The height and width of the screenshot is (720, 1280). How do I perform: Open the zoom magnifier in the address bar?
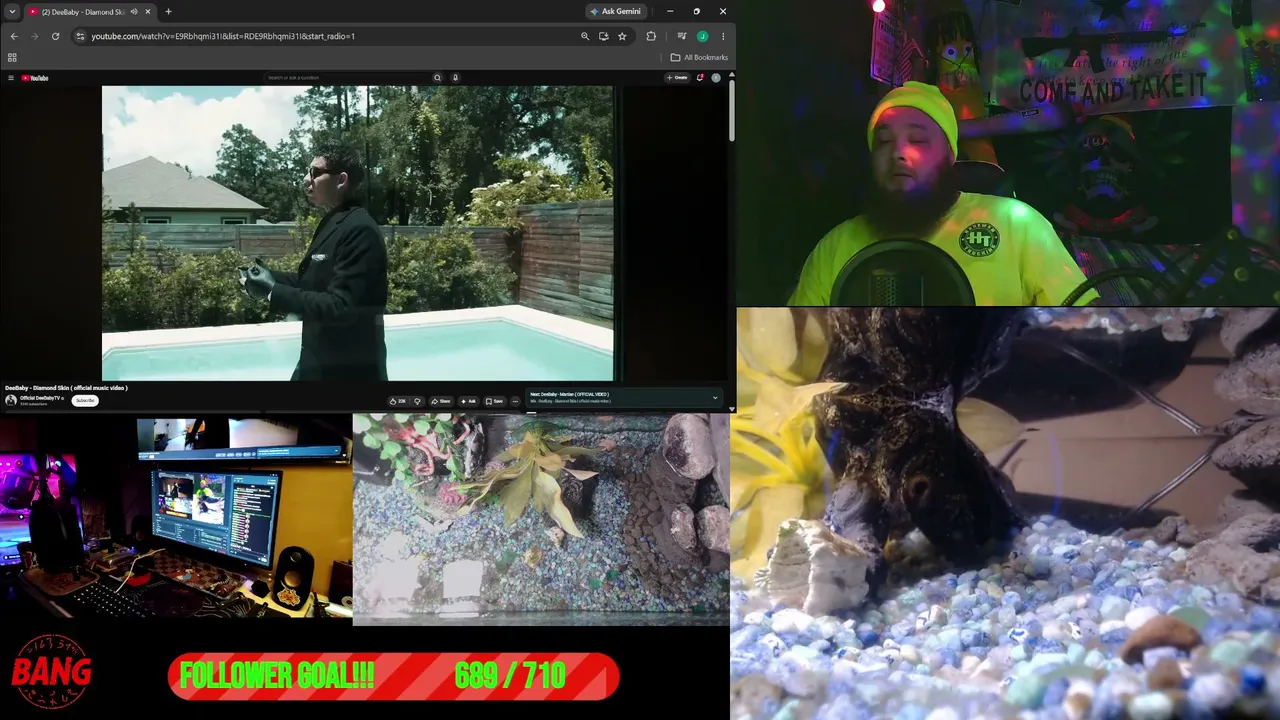tap(585, 36)
